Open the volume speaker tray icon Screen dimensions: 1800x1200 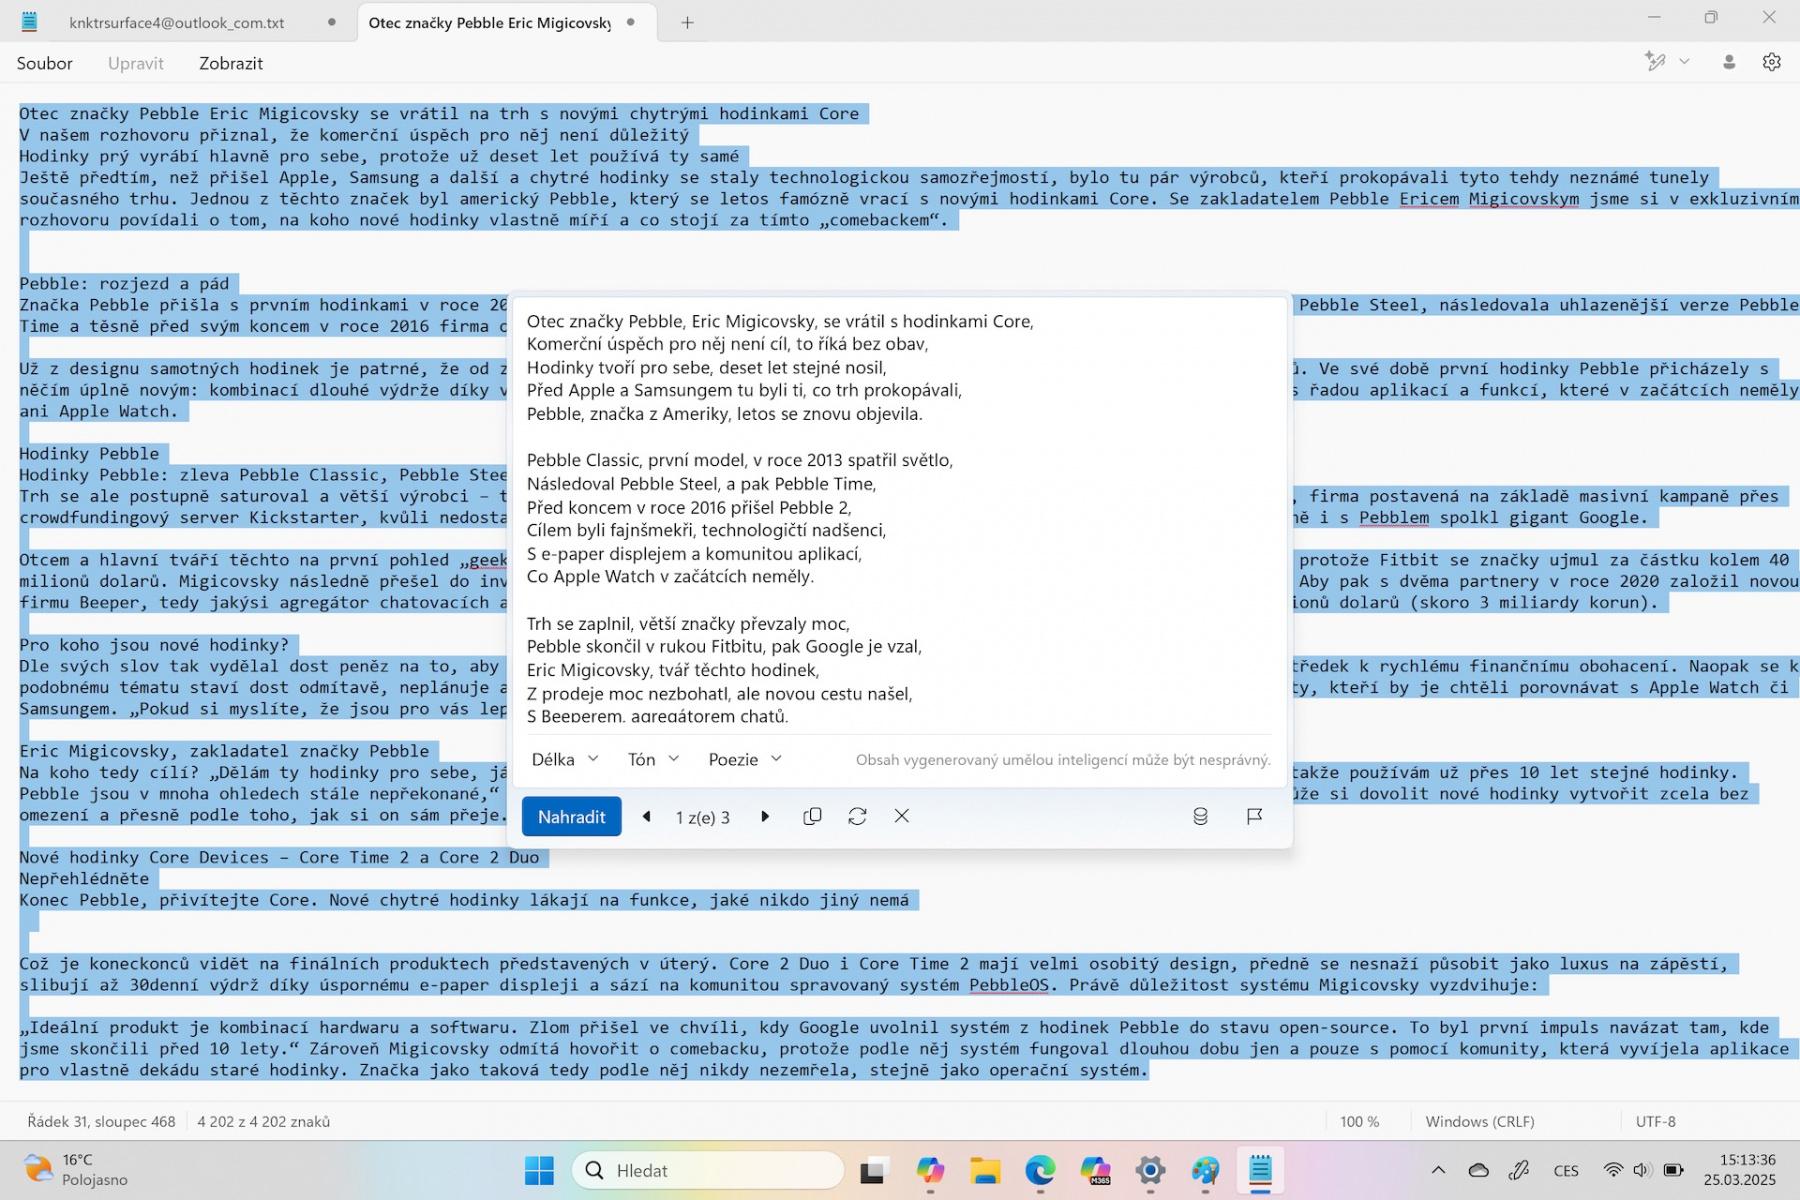1642,1170
